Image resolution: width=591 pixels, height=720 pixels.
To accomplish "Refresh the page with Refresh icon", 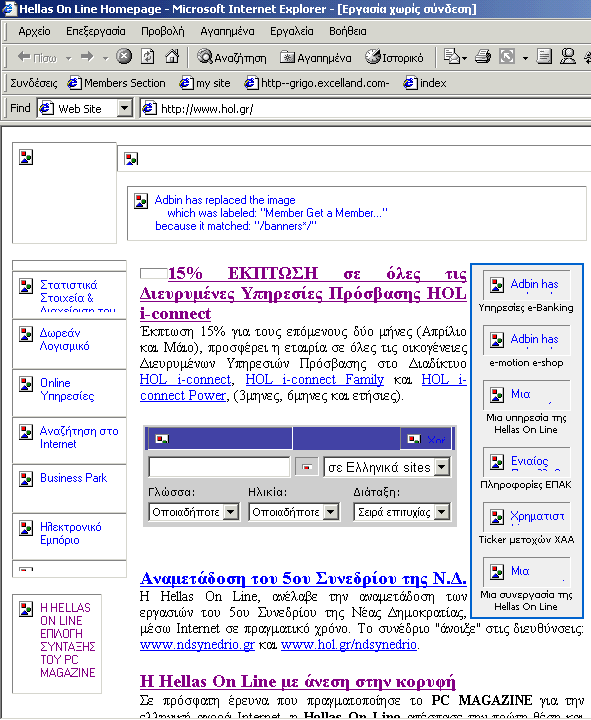I will pyautogui.click(x=147, y=56).
